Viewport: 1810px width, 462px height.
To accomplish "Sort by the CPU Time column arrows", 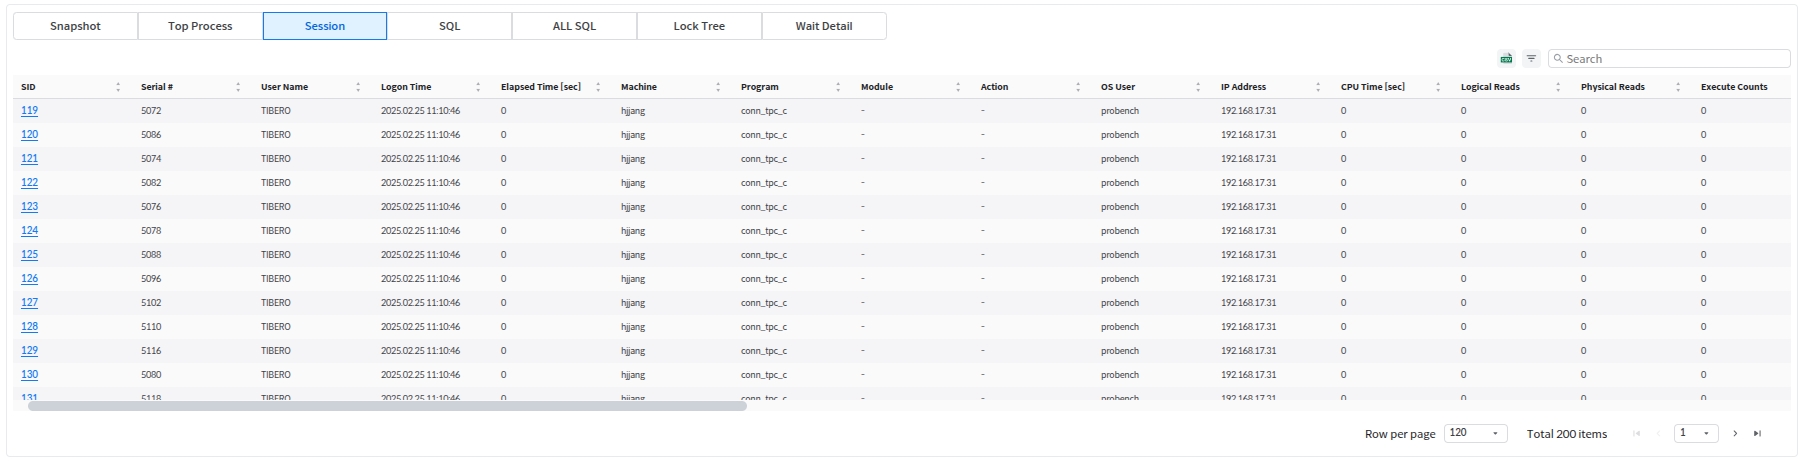I will coord(1438,87).
